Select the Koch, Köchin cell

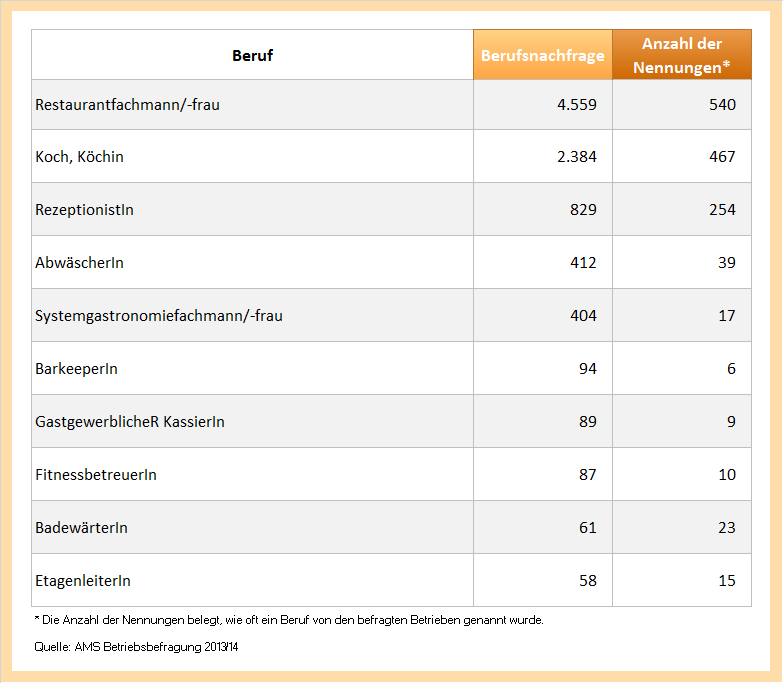[80, 156]
